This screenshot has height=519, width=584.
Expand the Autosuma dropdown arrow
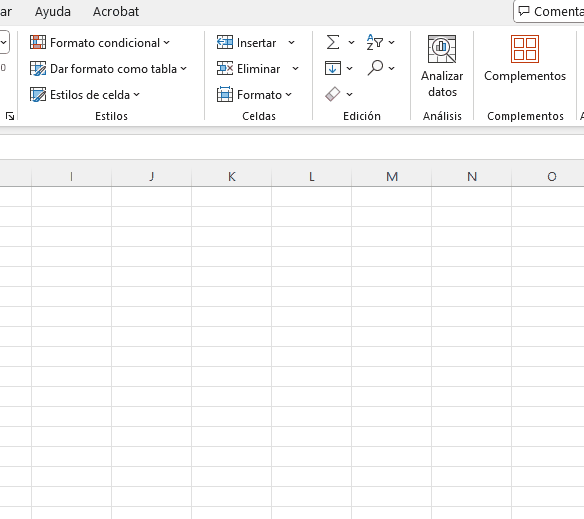pos(351,42)
